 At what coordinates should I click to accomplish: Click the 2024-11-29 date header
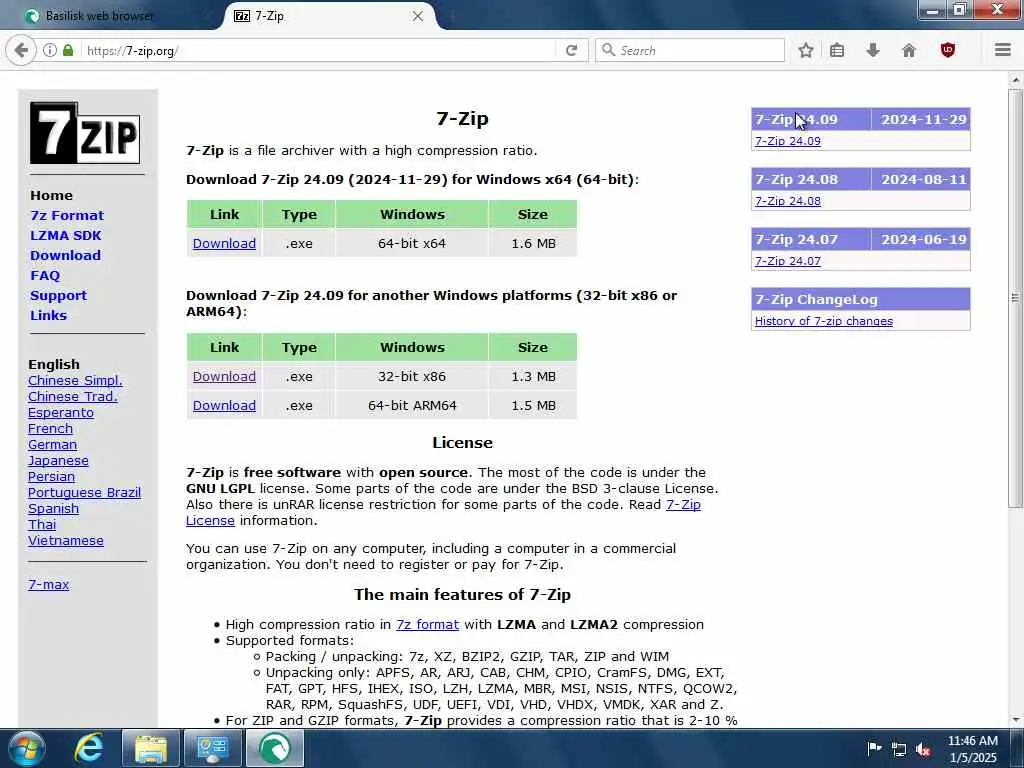(922, 120)
